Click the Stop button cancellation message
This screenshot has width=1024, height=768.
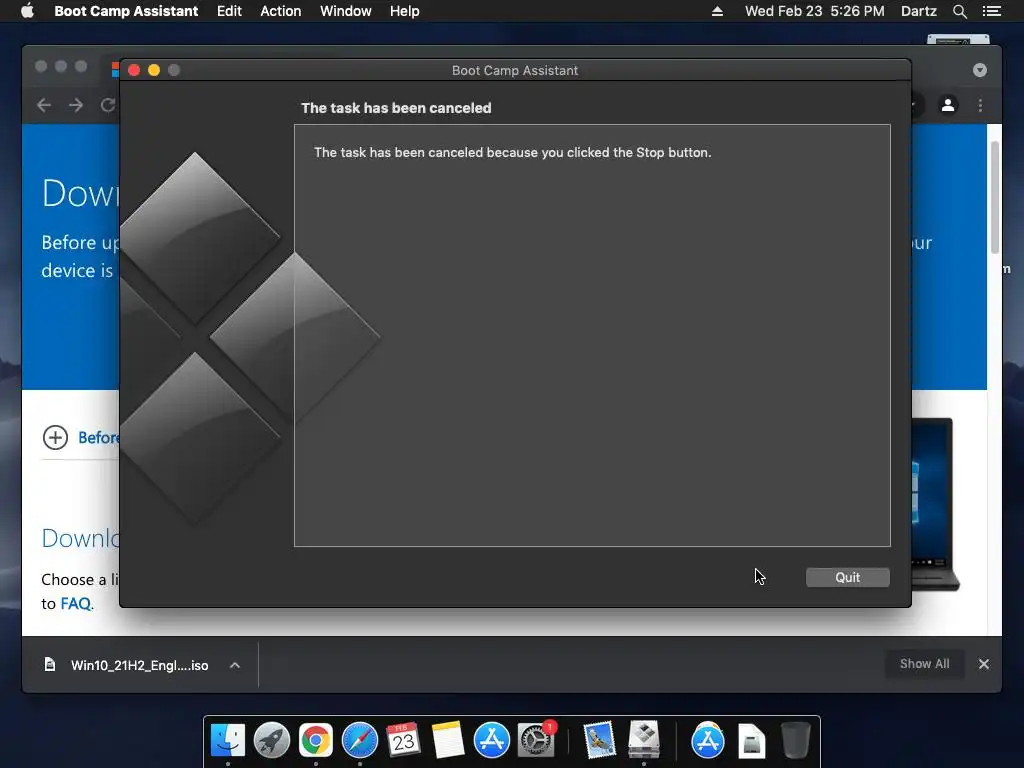pos(512,152)
